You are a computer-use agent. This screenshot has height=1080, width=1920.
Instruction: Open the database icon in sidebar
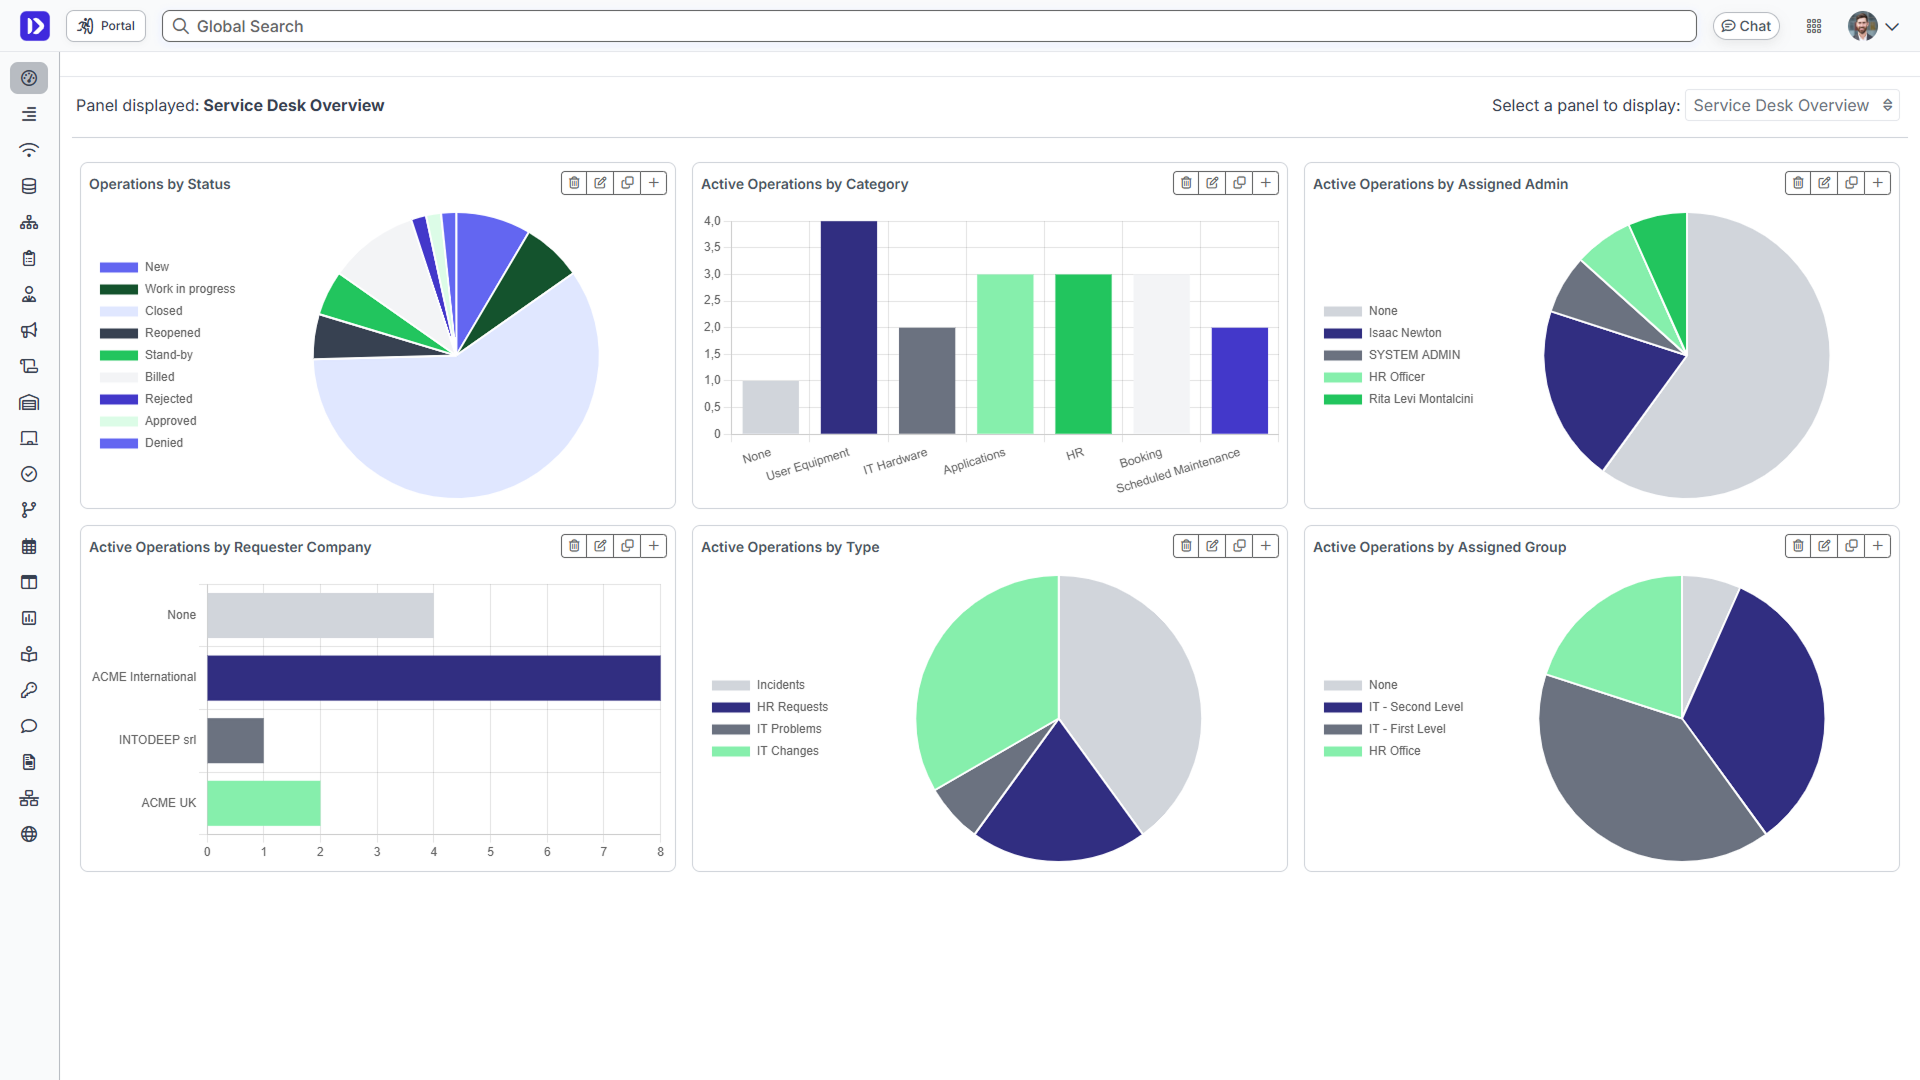(x=29, y=186)
